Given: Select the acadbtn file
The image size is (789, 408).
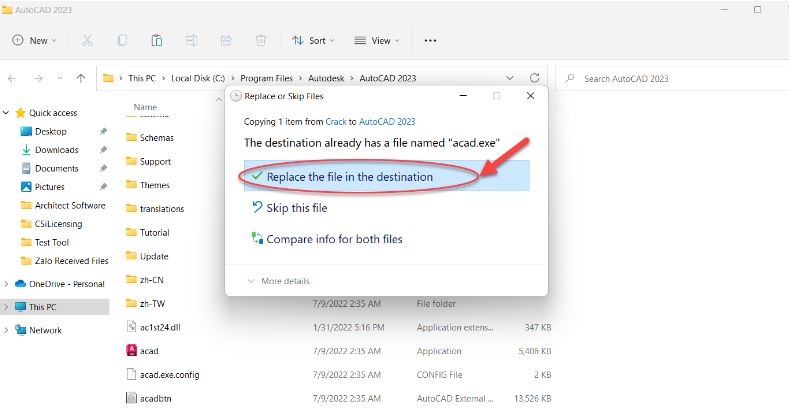Looking at the screenshot, I should [x=155, y=398].
